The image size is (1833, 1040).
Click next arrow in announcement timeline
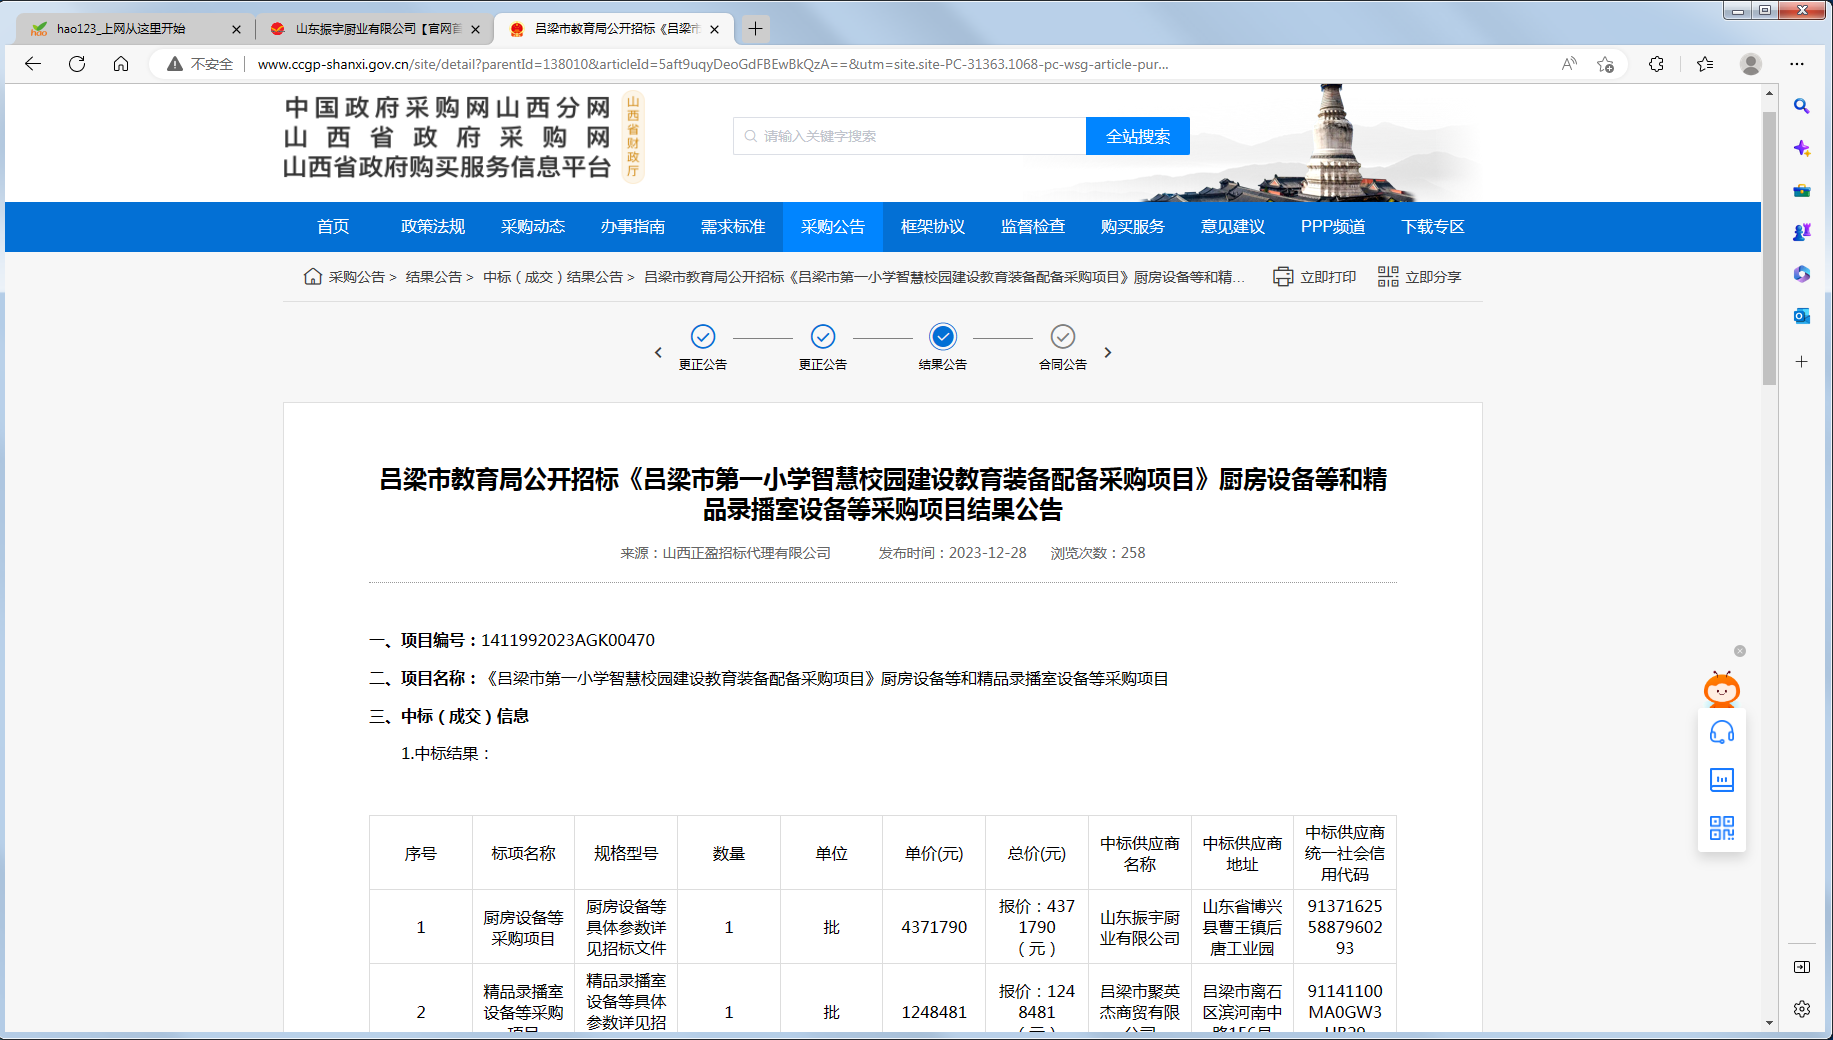pos(1108,352)
